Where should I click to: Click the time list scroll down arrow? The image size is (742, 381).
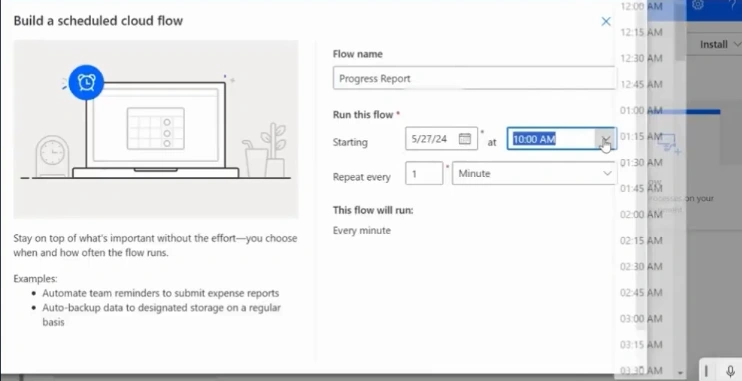point(680,373)
